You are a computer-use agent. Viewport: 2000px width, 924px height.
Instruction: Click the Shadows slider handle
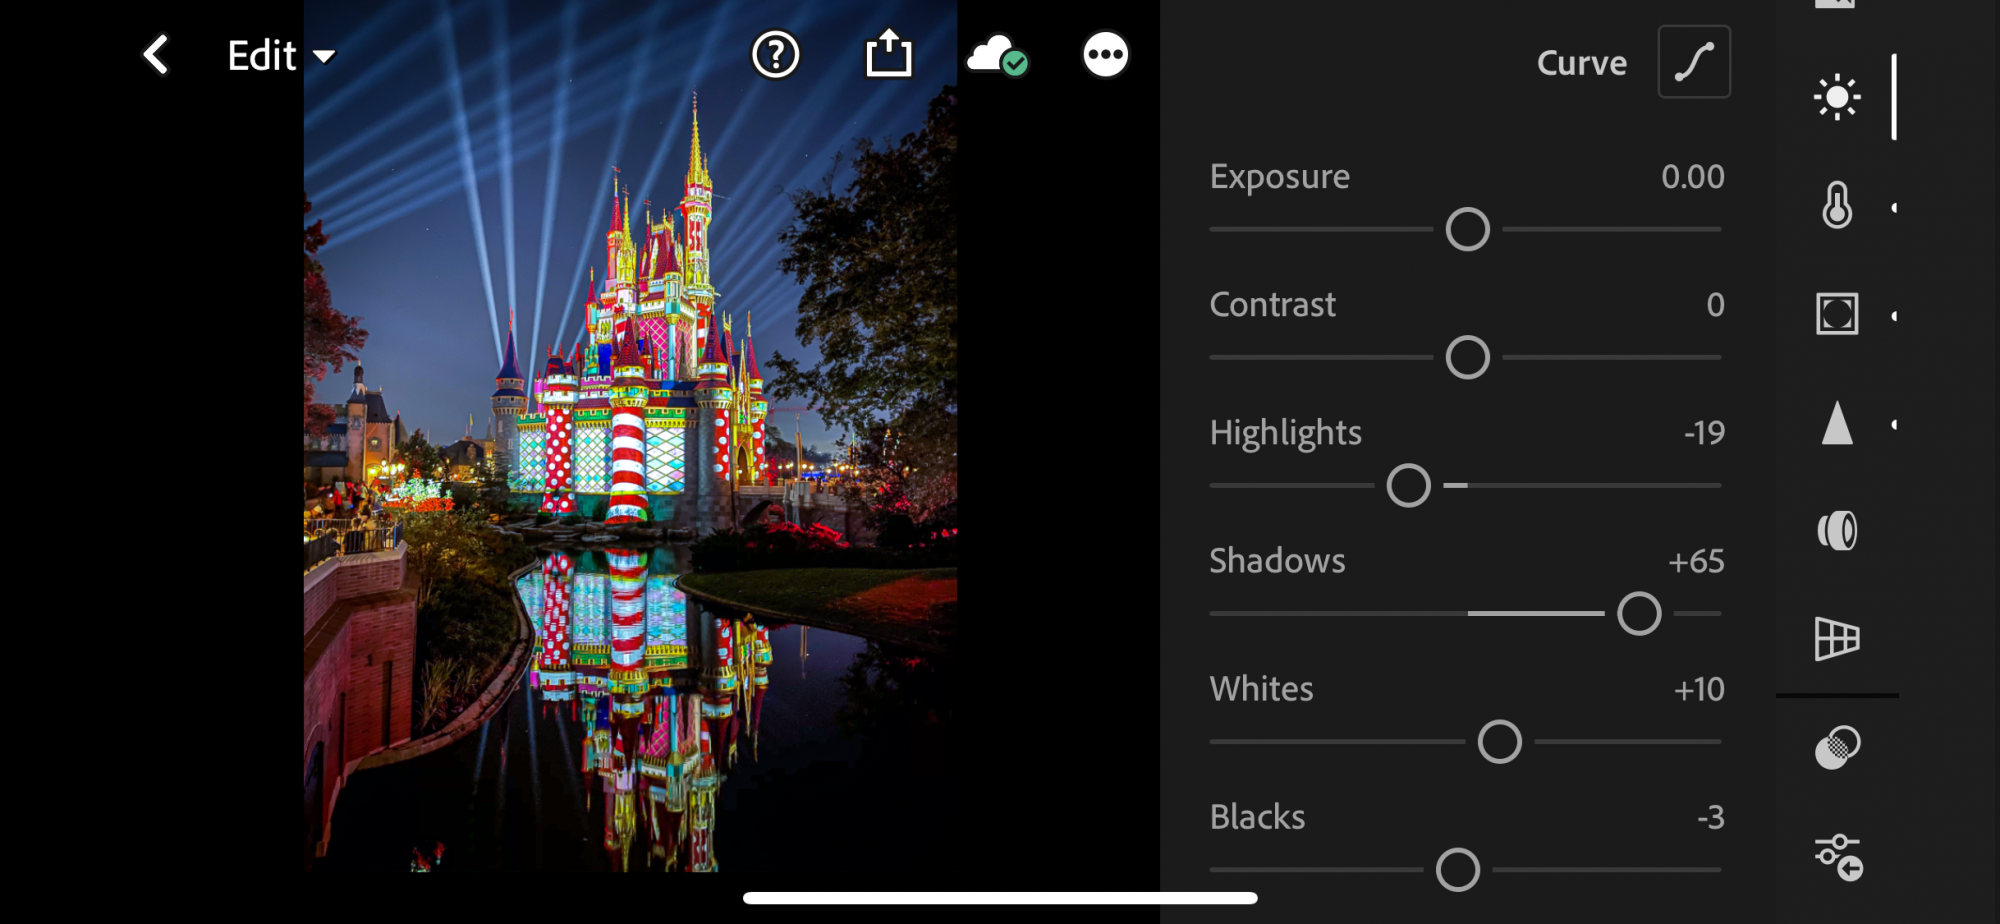click(1640, 614)
